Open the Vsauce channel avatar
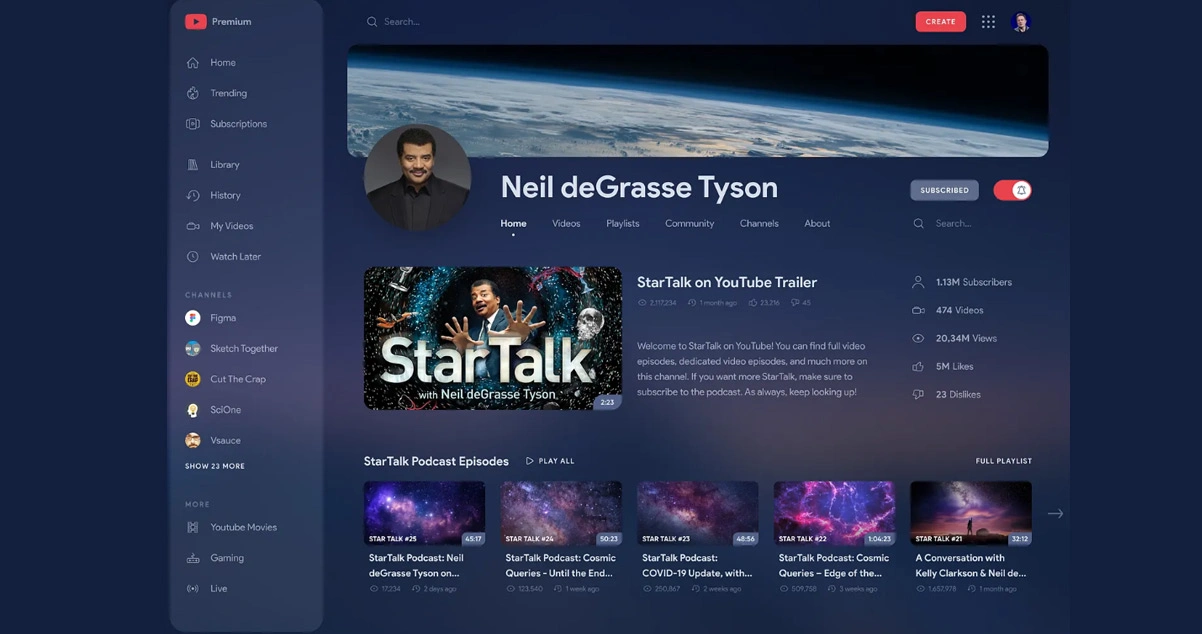 coord(193,440)
